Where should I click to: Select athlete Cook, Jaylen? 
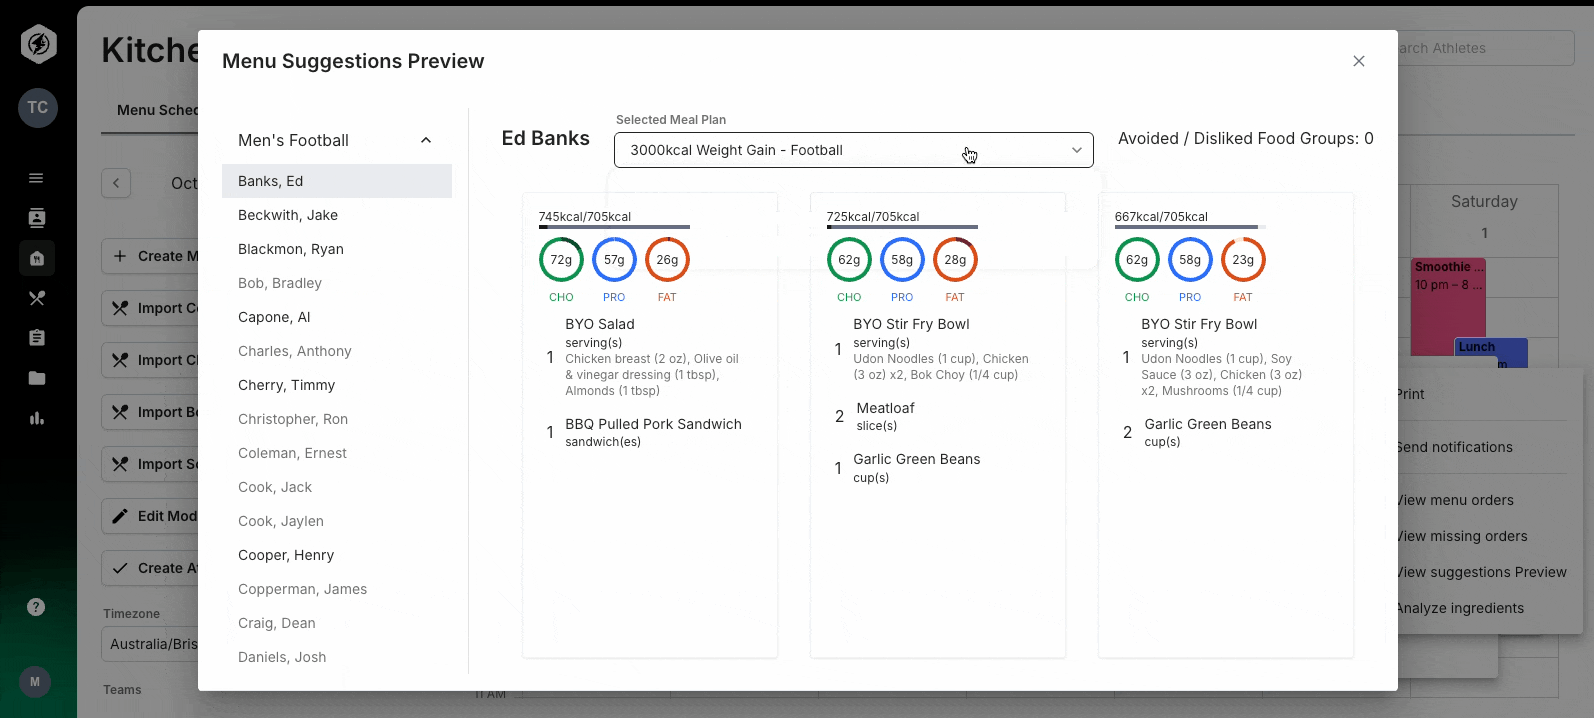[337, 521]
